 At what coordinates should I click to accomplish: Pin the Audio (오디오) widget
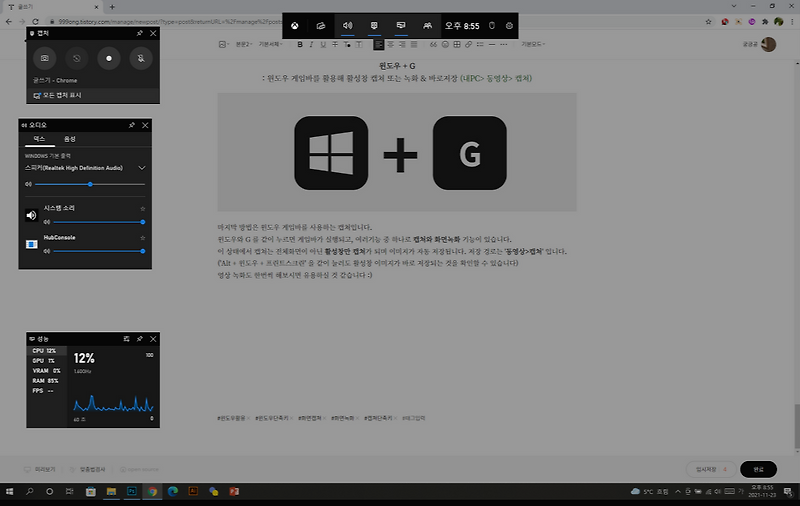(x=132, y=125)
